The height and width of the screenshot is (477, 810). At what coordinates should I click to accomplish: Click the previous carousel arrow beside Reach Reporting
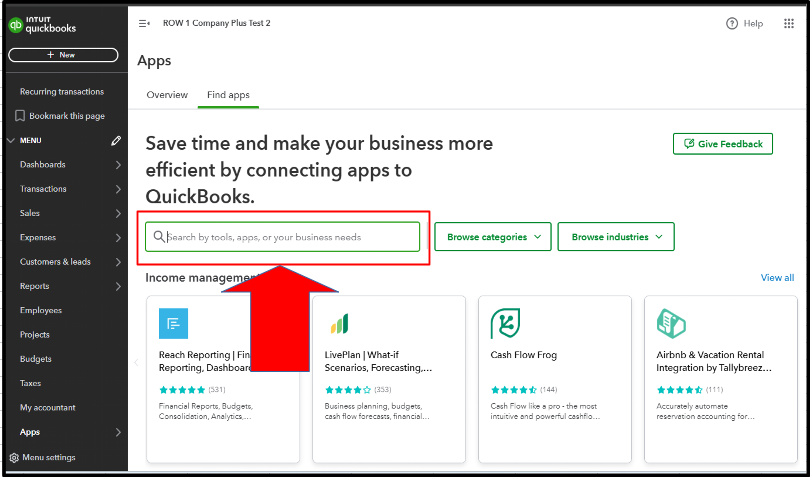tap(137, 362)
